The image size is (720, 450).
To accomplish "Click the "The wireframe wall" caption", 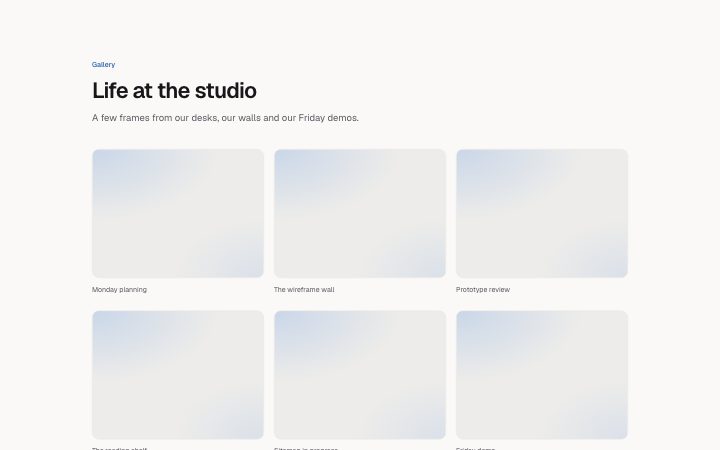I will pyautogui.click(x=304, y=290).
